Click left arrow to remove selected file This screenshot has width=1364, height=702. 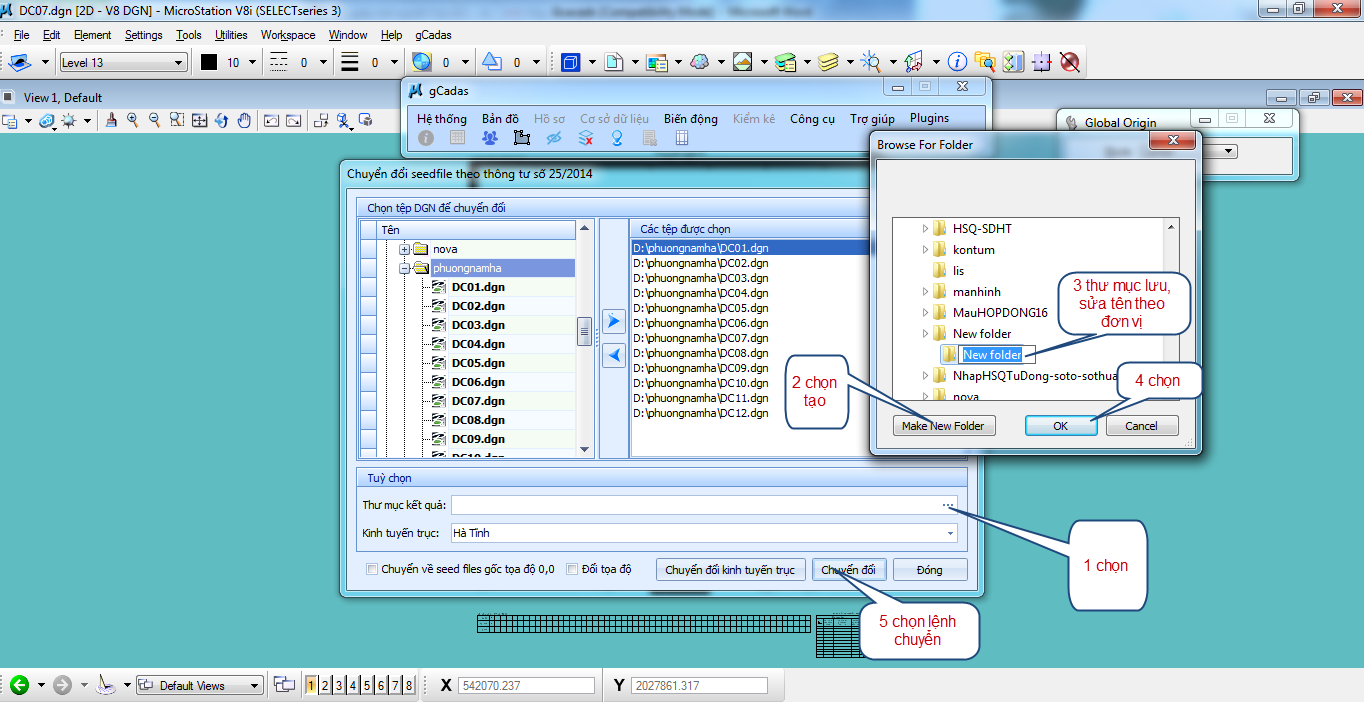pyautogui.click(x=614, y=355)
